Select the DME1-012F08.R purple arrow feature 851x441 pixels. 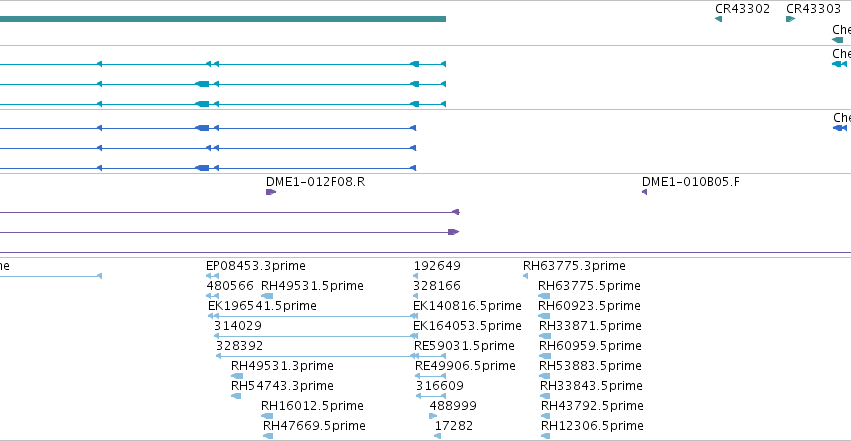tap(271, 192)
